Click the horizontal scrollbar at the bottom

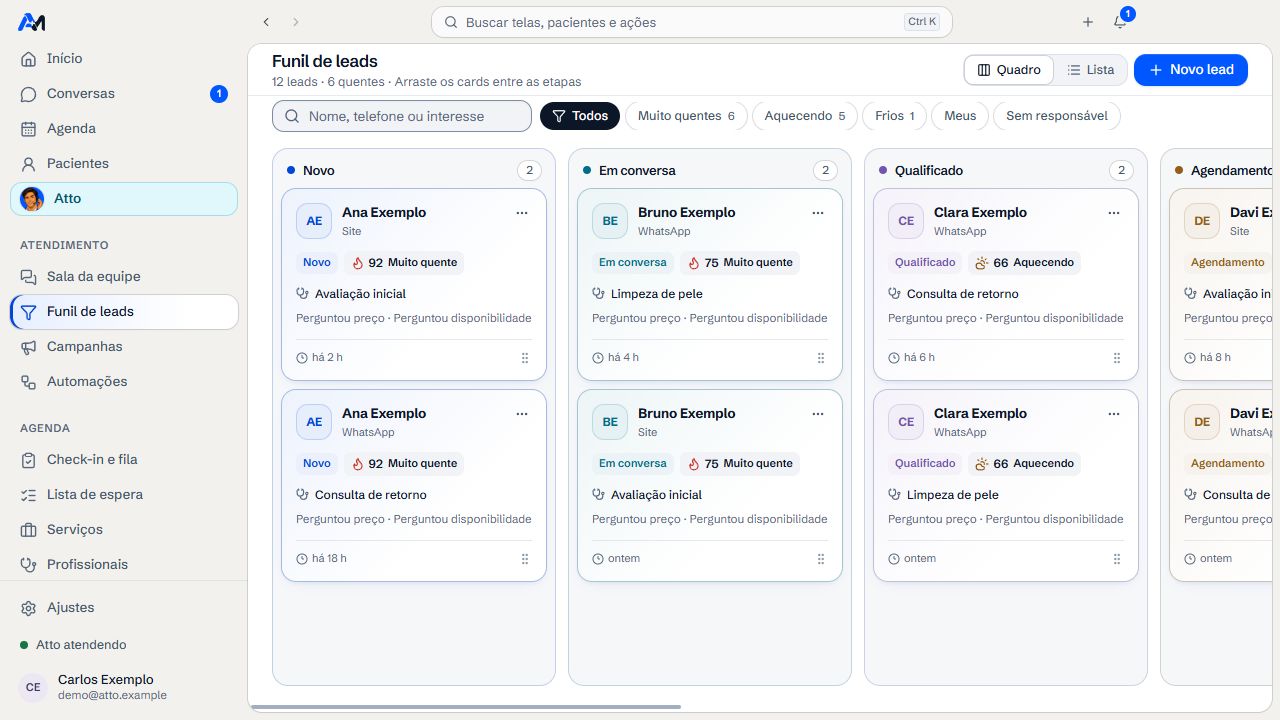[466, 707]
